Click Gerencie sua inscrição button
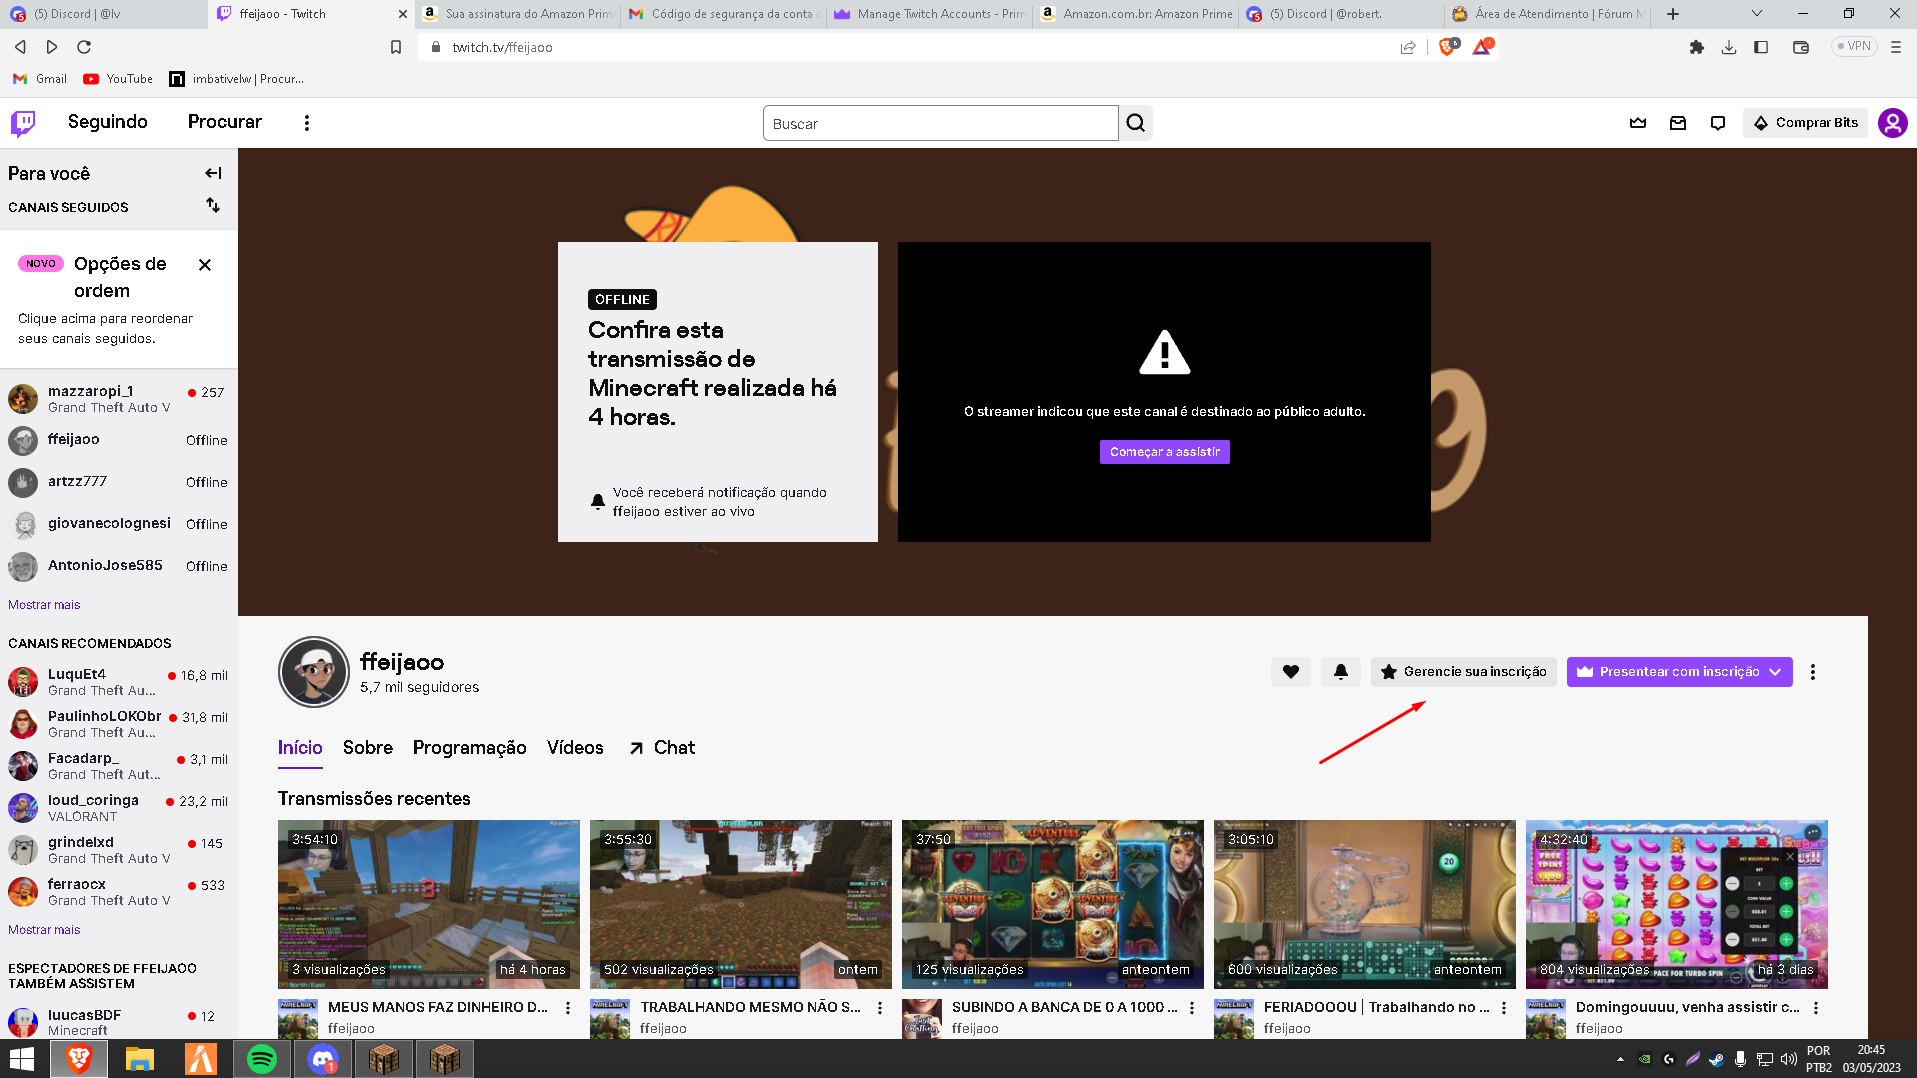1917x1078 pixels. (x=1463, y=672)
